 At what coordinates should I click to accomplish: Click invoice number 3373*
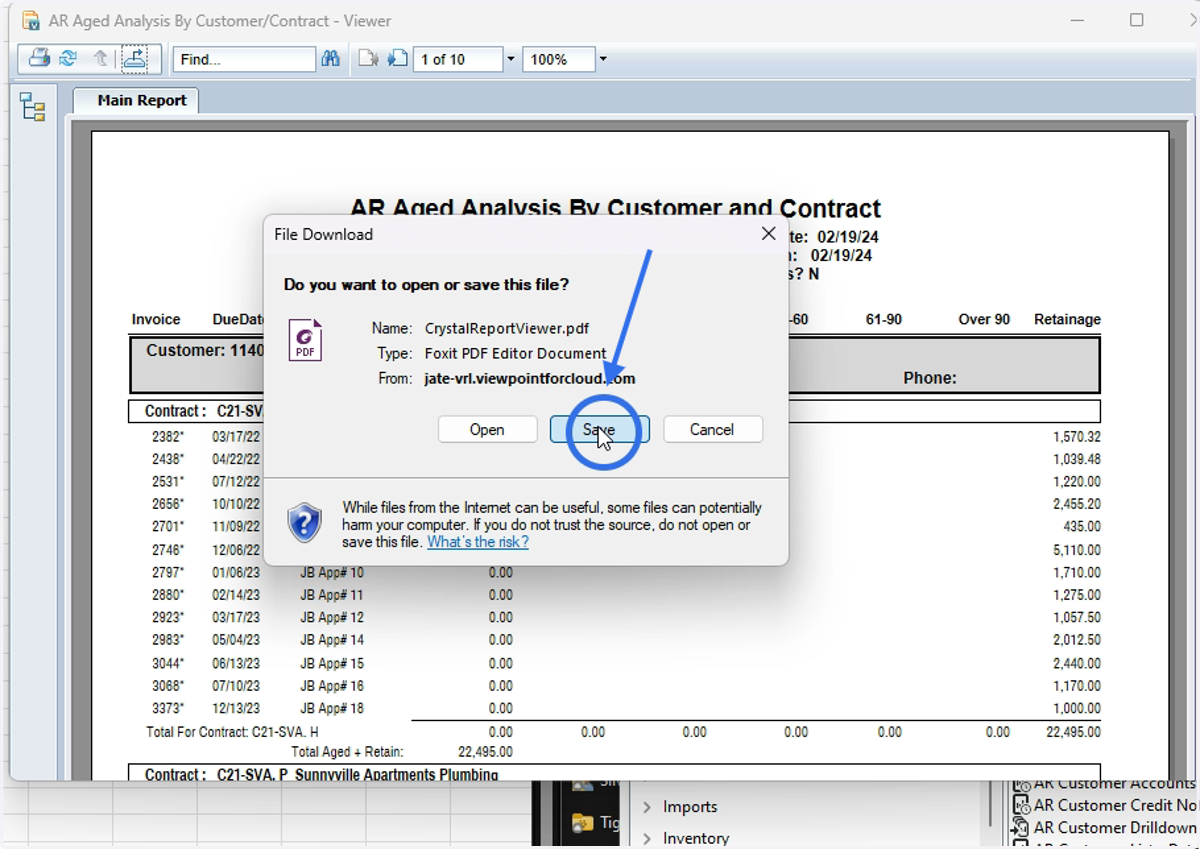[168, 708]
